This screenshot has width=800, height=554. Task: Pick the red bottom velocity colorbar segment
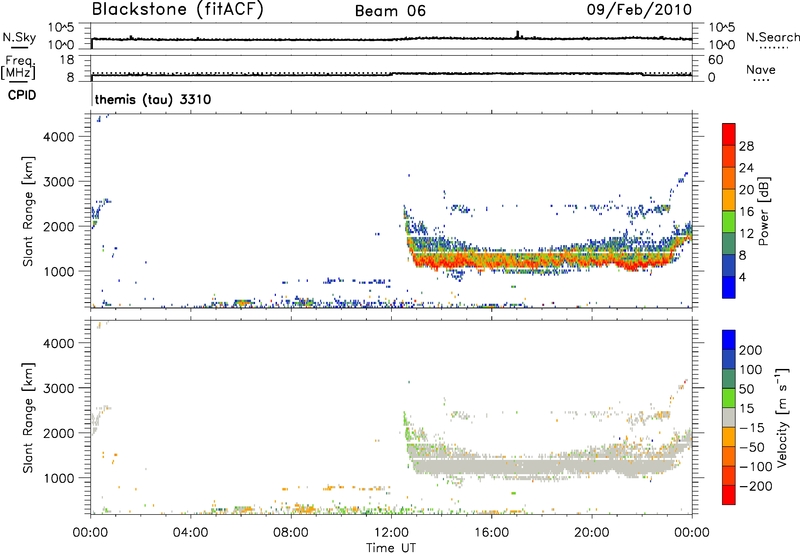click(x=729, y=495)
